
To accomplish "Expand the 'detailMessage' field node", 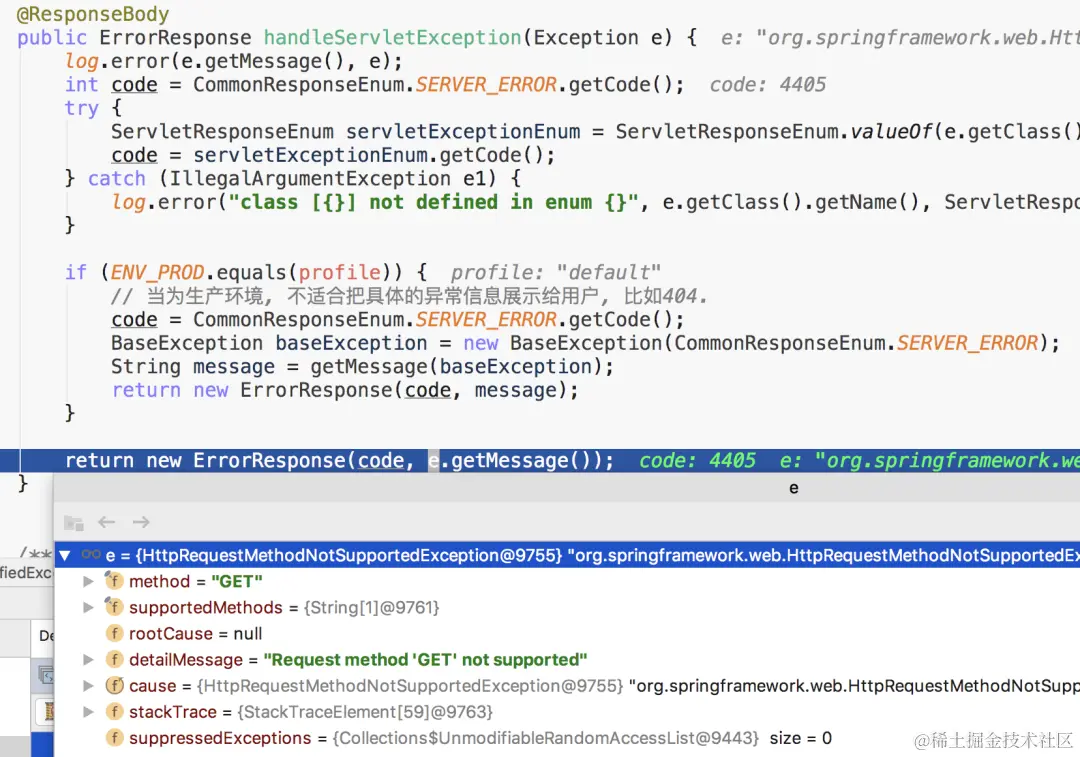I will point(87,660).
